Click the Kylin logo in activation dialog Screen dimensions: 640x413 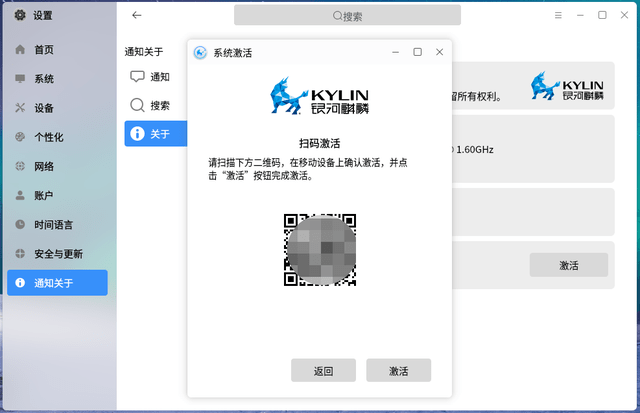(x=320, y=96)
